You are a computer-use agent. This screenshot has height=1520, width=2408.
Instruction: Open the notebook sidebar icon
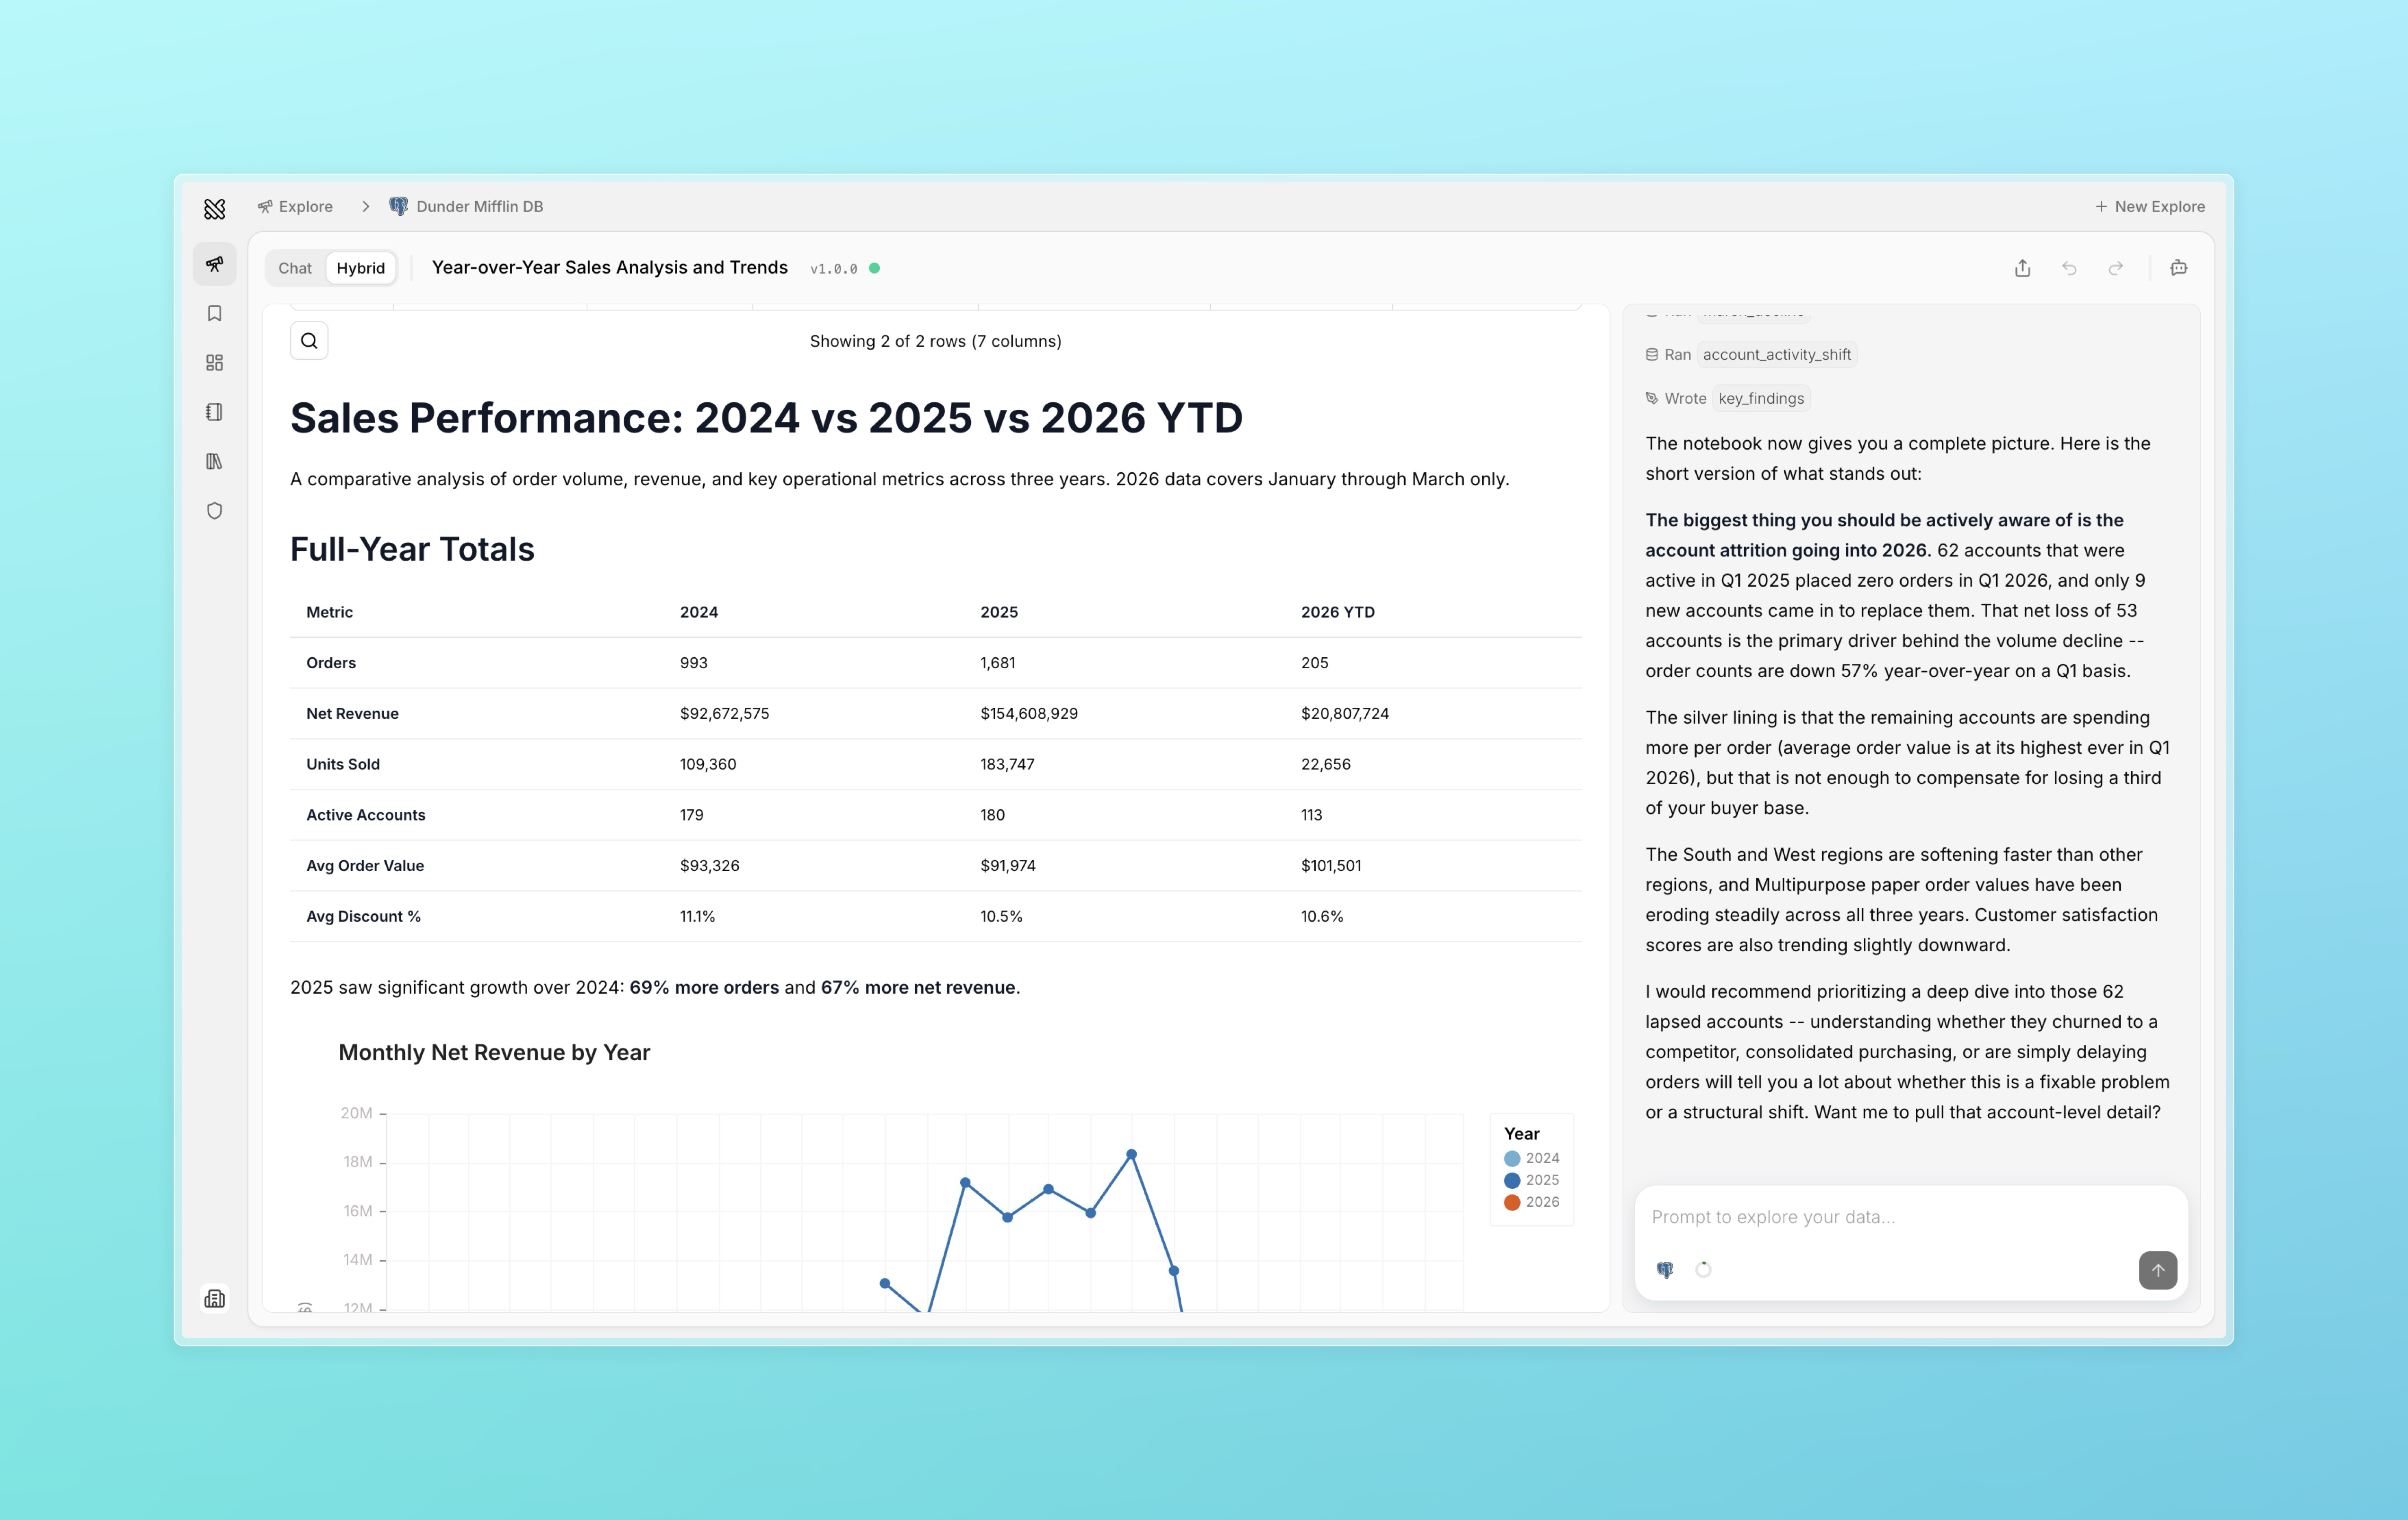(214, 412)
